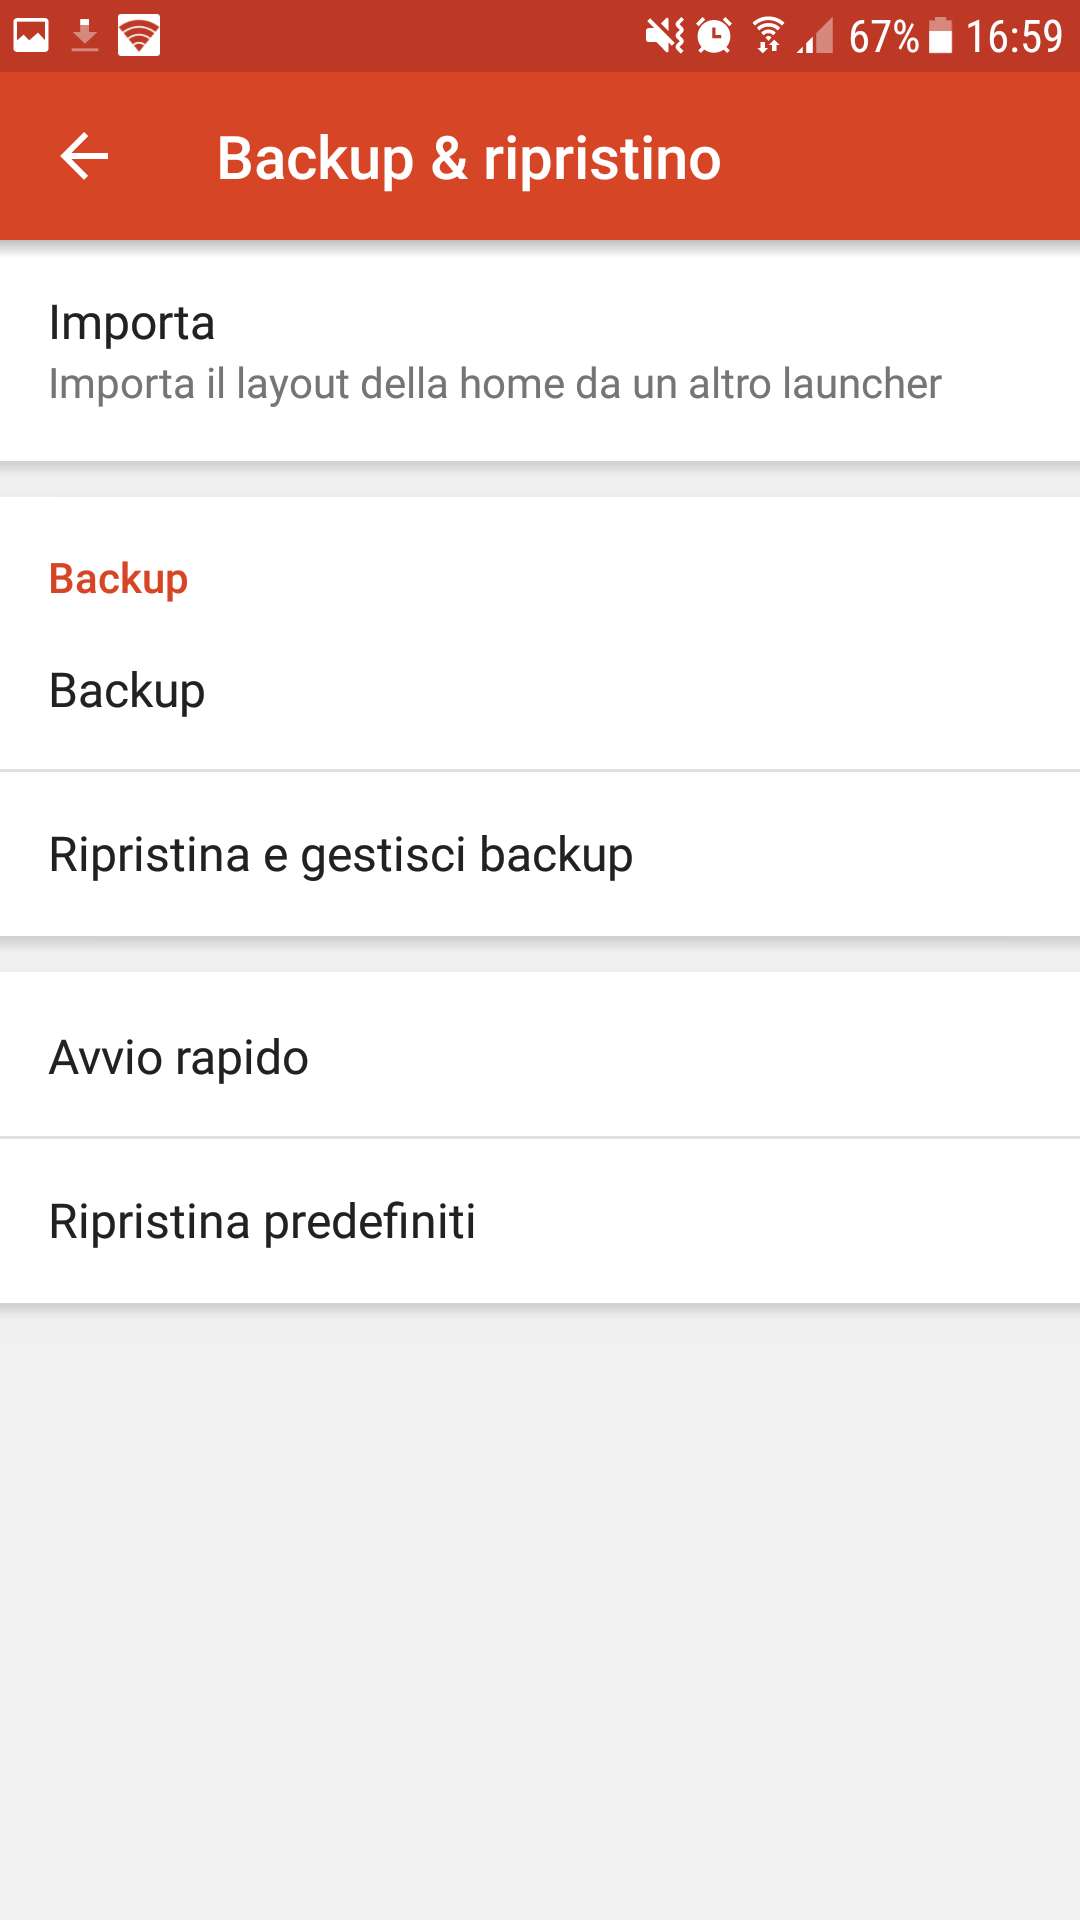Screen dimensions: 1080x1920
Task: Tap the muted sound status icon
Action: click(x=664, y=36)
